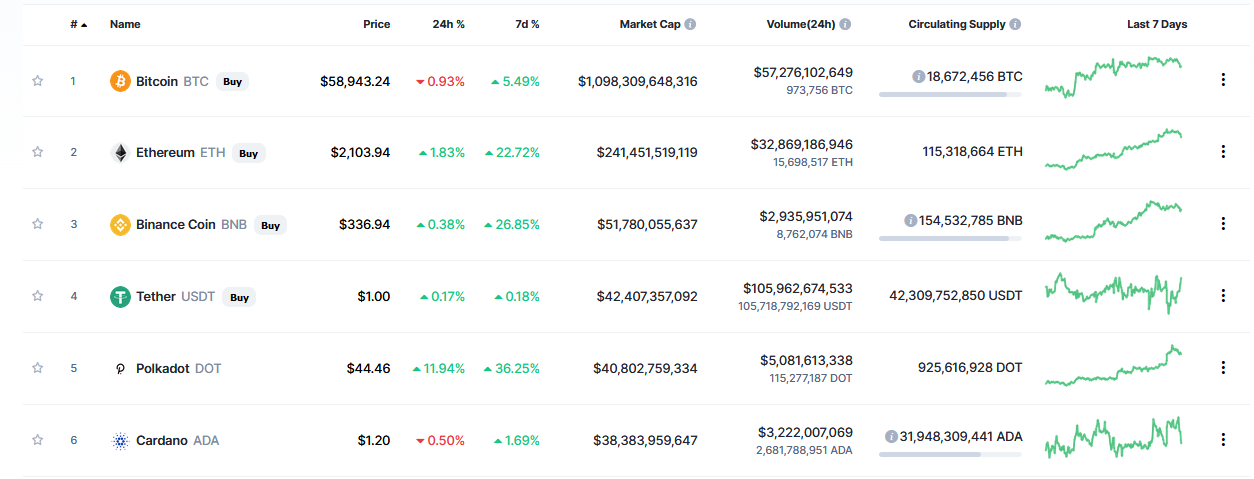The image size is (1254, 479).
Task: Click Cardano 7d change 1.69%
Action: pos(515,441)
